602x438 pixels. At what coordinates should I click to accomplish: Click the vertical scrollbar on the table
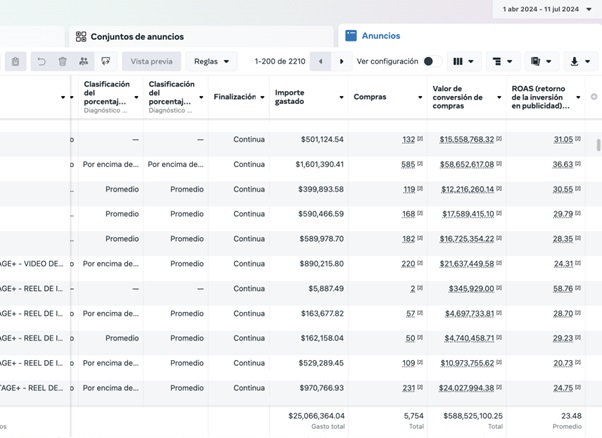pyautogui.click(x=598, y=145)
